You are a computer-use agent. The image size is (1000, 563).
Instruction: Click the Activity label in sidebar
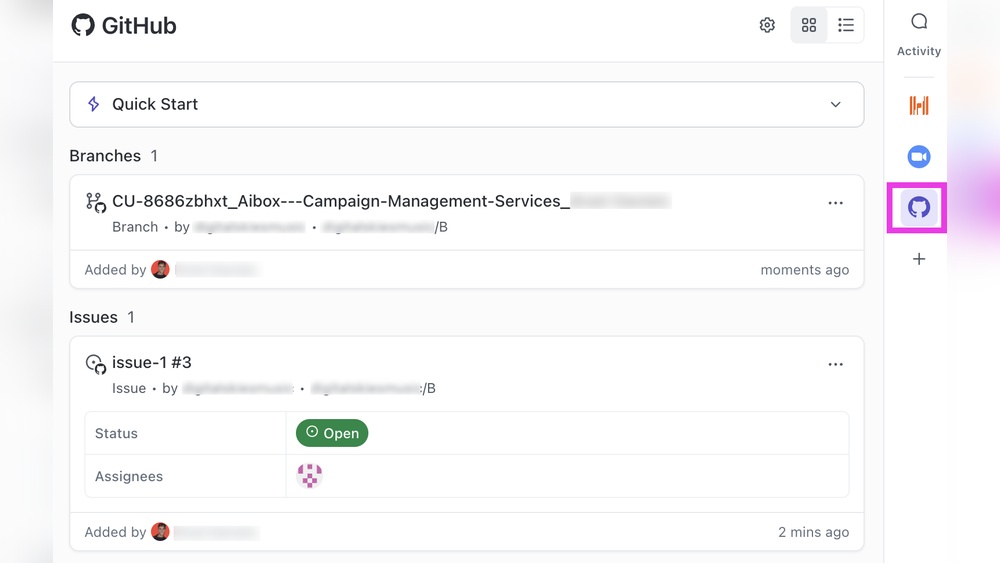919,51
